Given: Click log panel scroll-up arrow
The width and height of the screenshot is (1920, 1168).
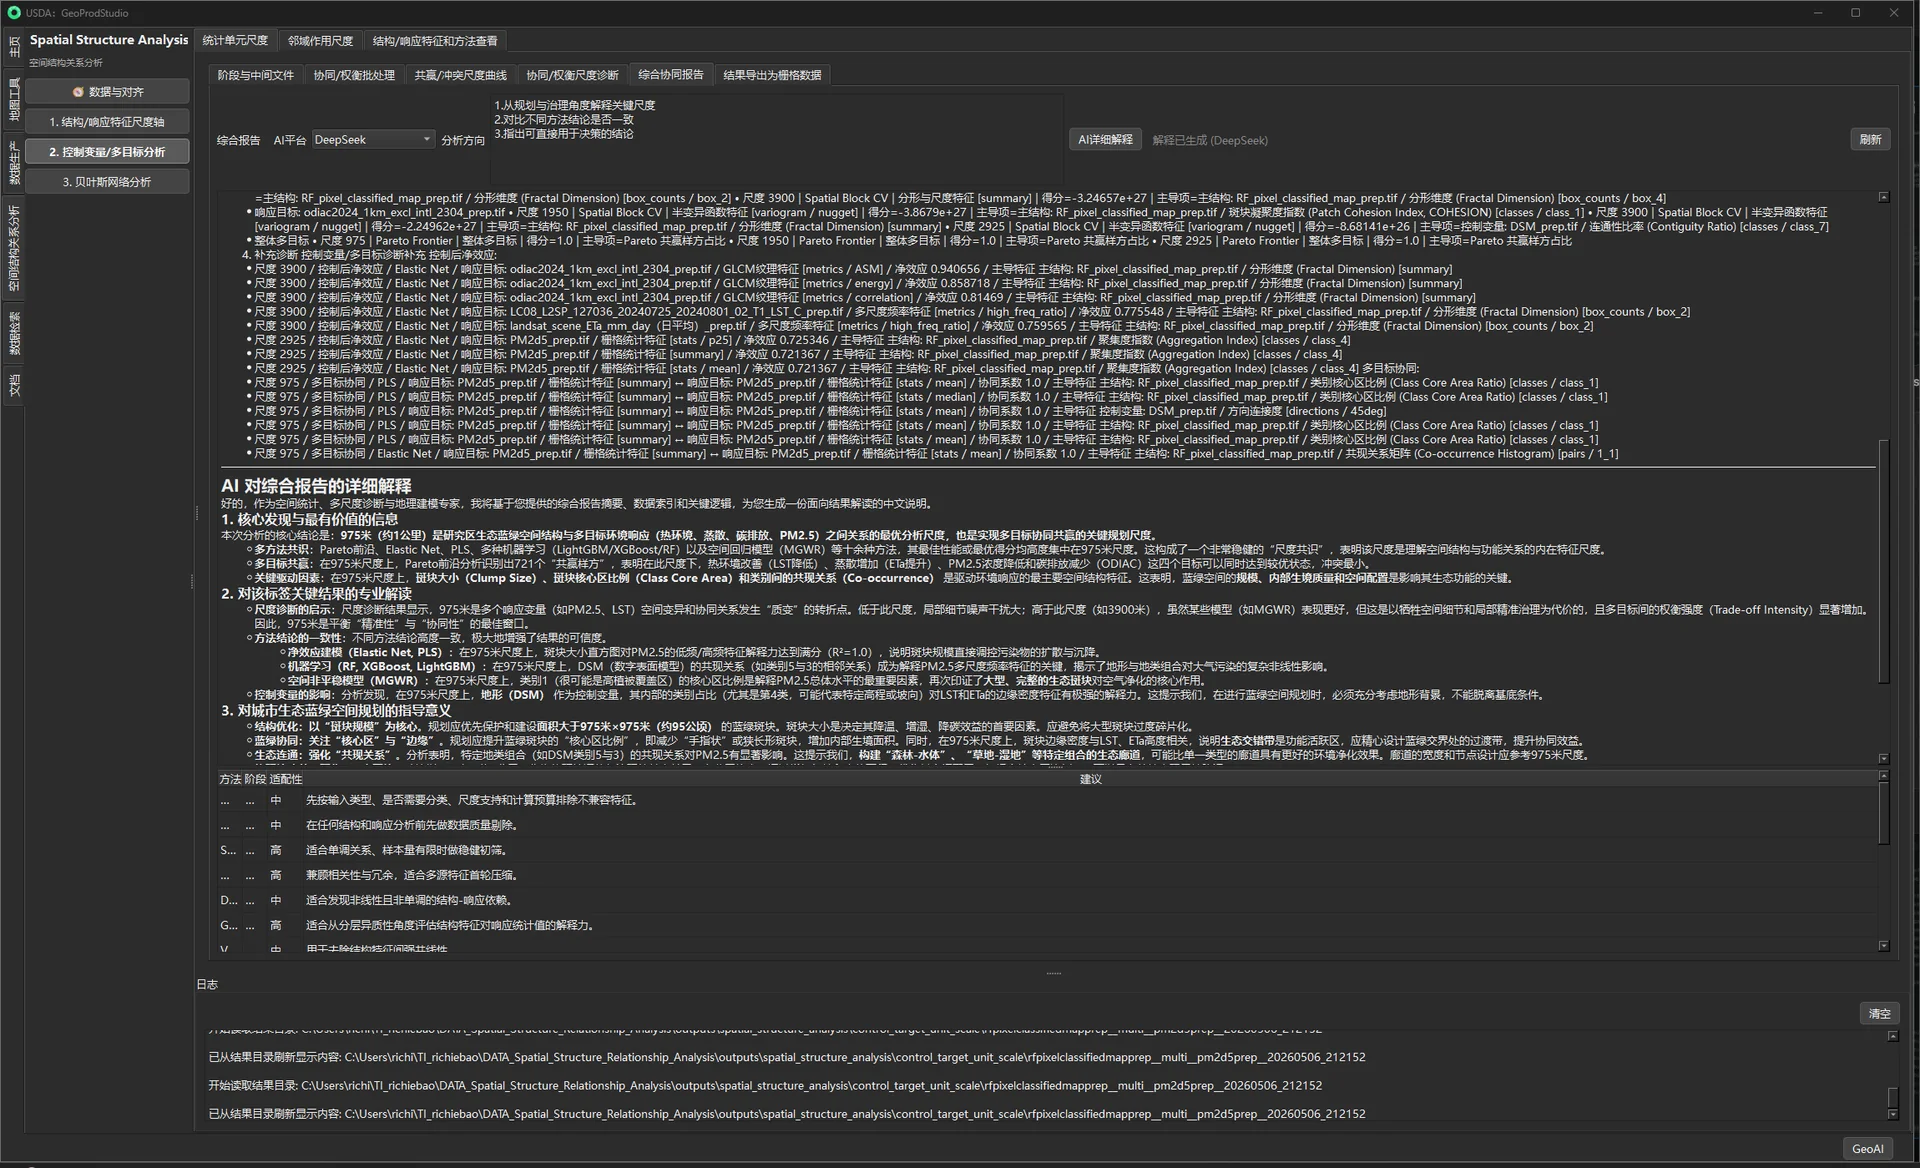Looking at the screenshot, I should pos(1892,1037).
